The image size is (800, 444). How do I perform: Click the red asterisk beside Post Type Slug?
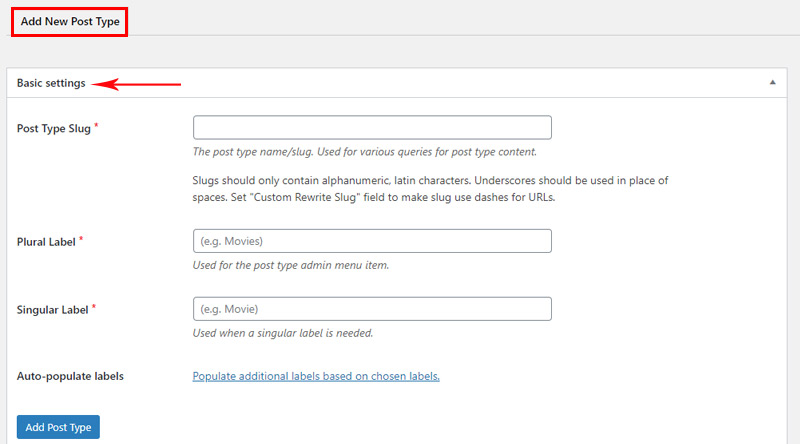pyautogui.click(x=96, y=126)
